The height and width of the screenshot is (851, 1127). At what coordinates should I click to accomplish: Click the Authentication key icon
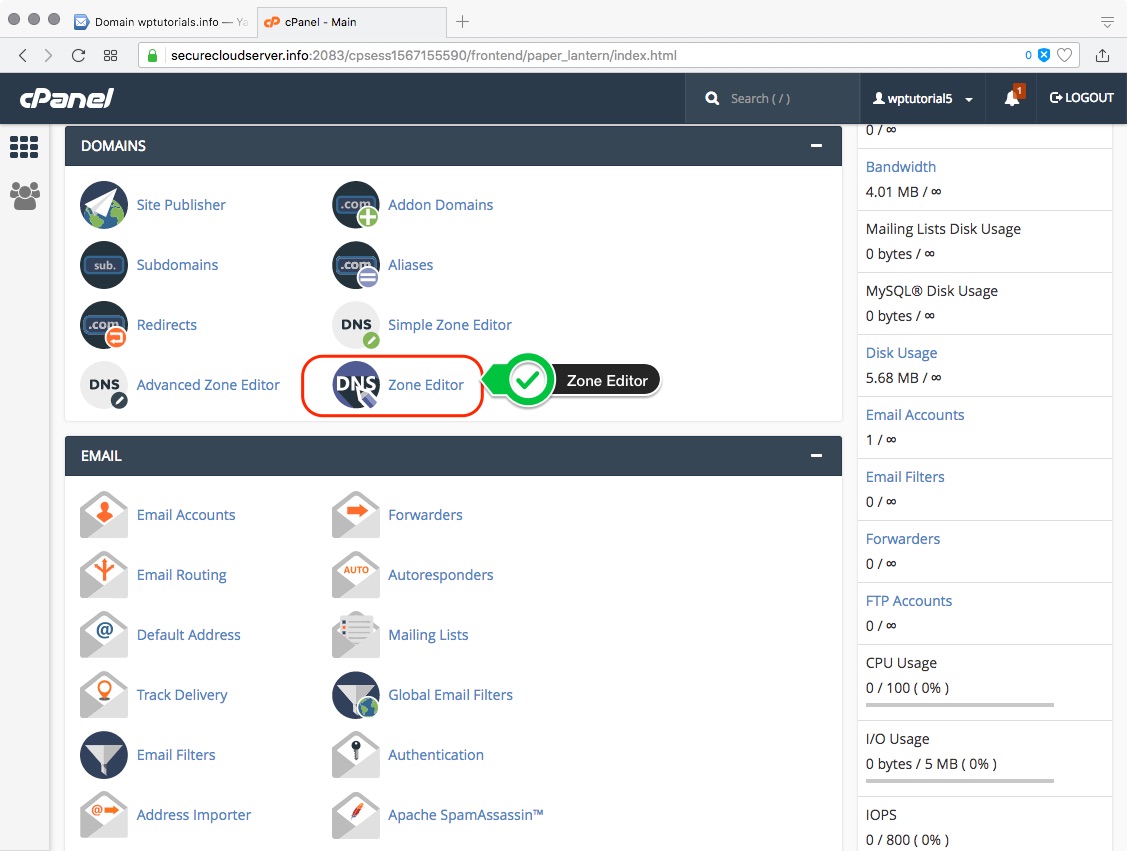(356, 755)
